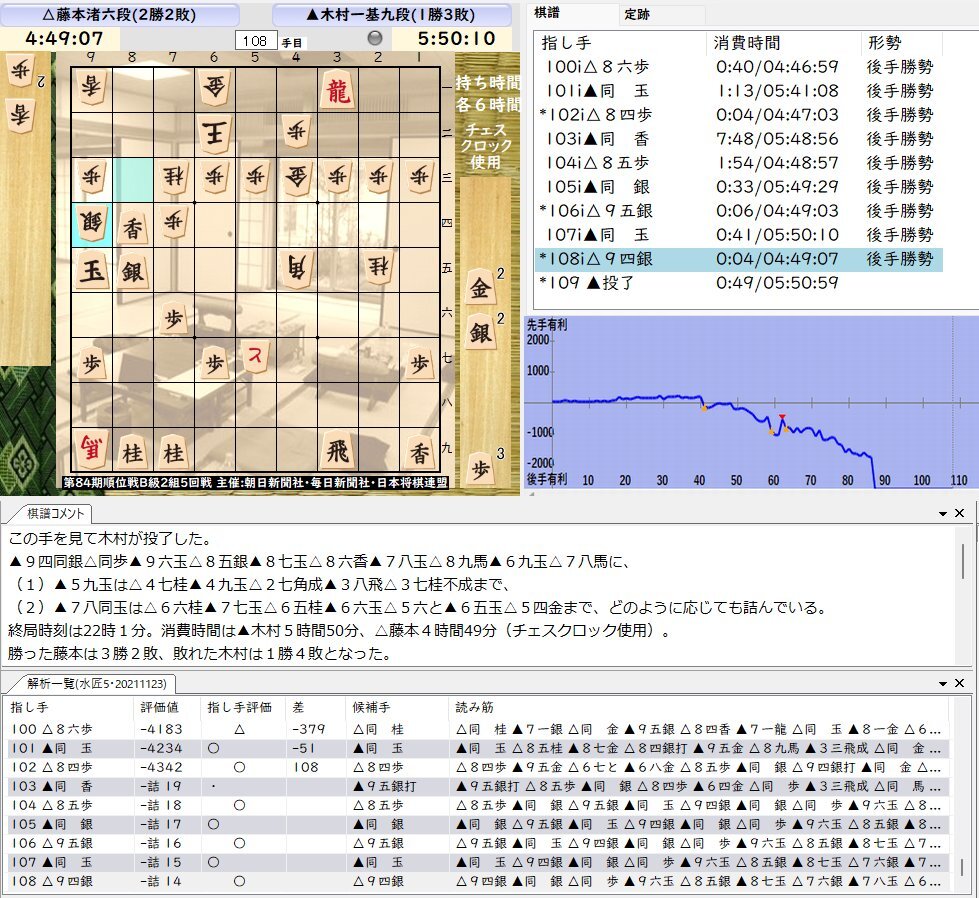Viewport: 979px width, 898px height.
Task: Click evaluation -4342 in analysis row 102
Action: click(x=161, y=767)
